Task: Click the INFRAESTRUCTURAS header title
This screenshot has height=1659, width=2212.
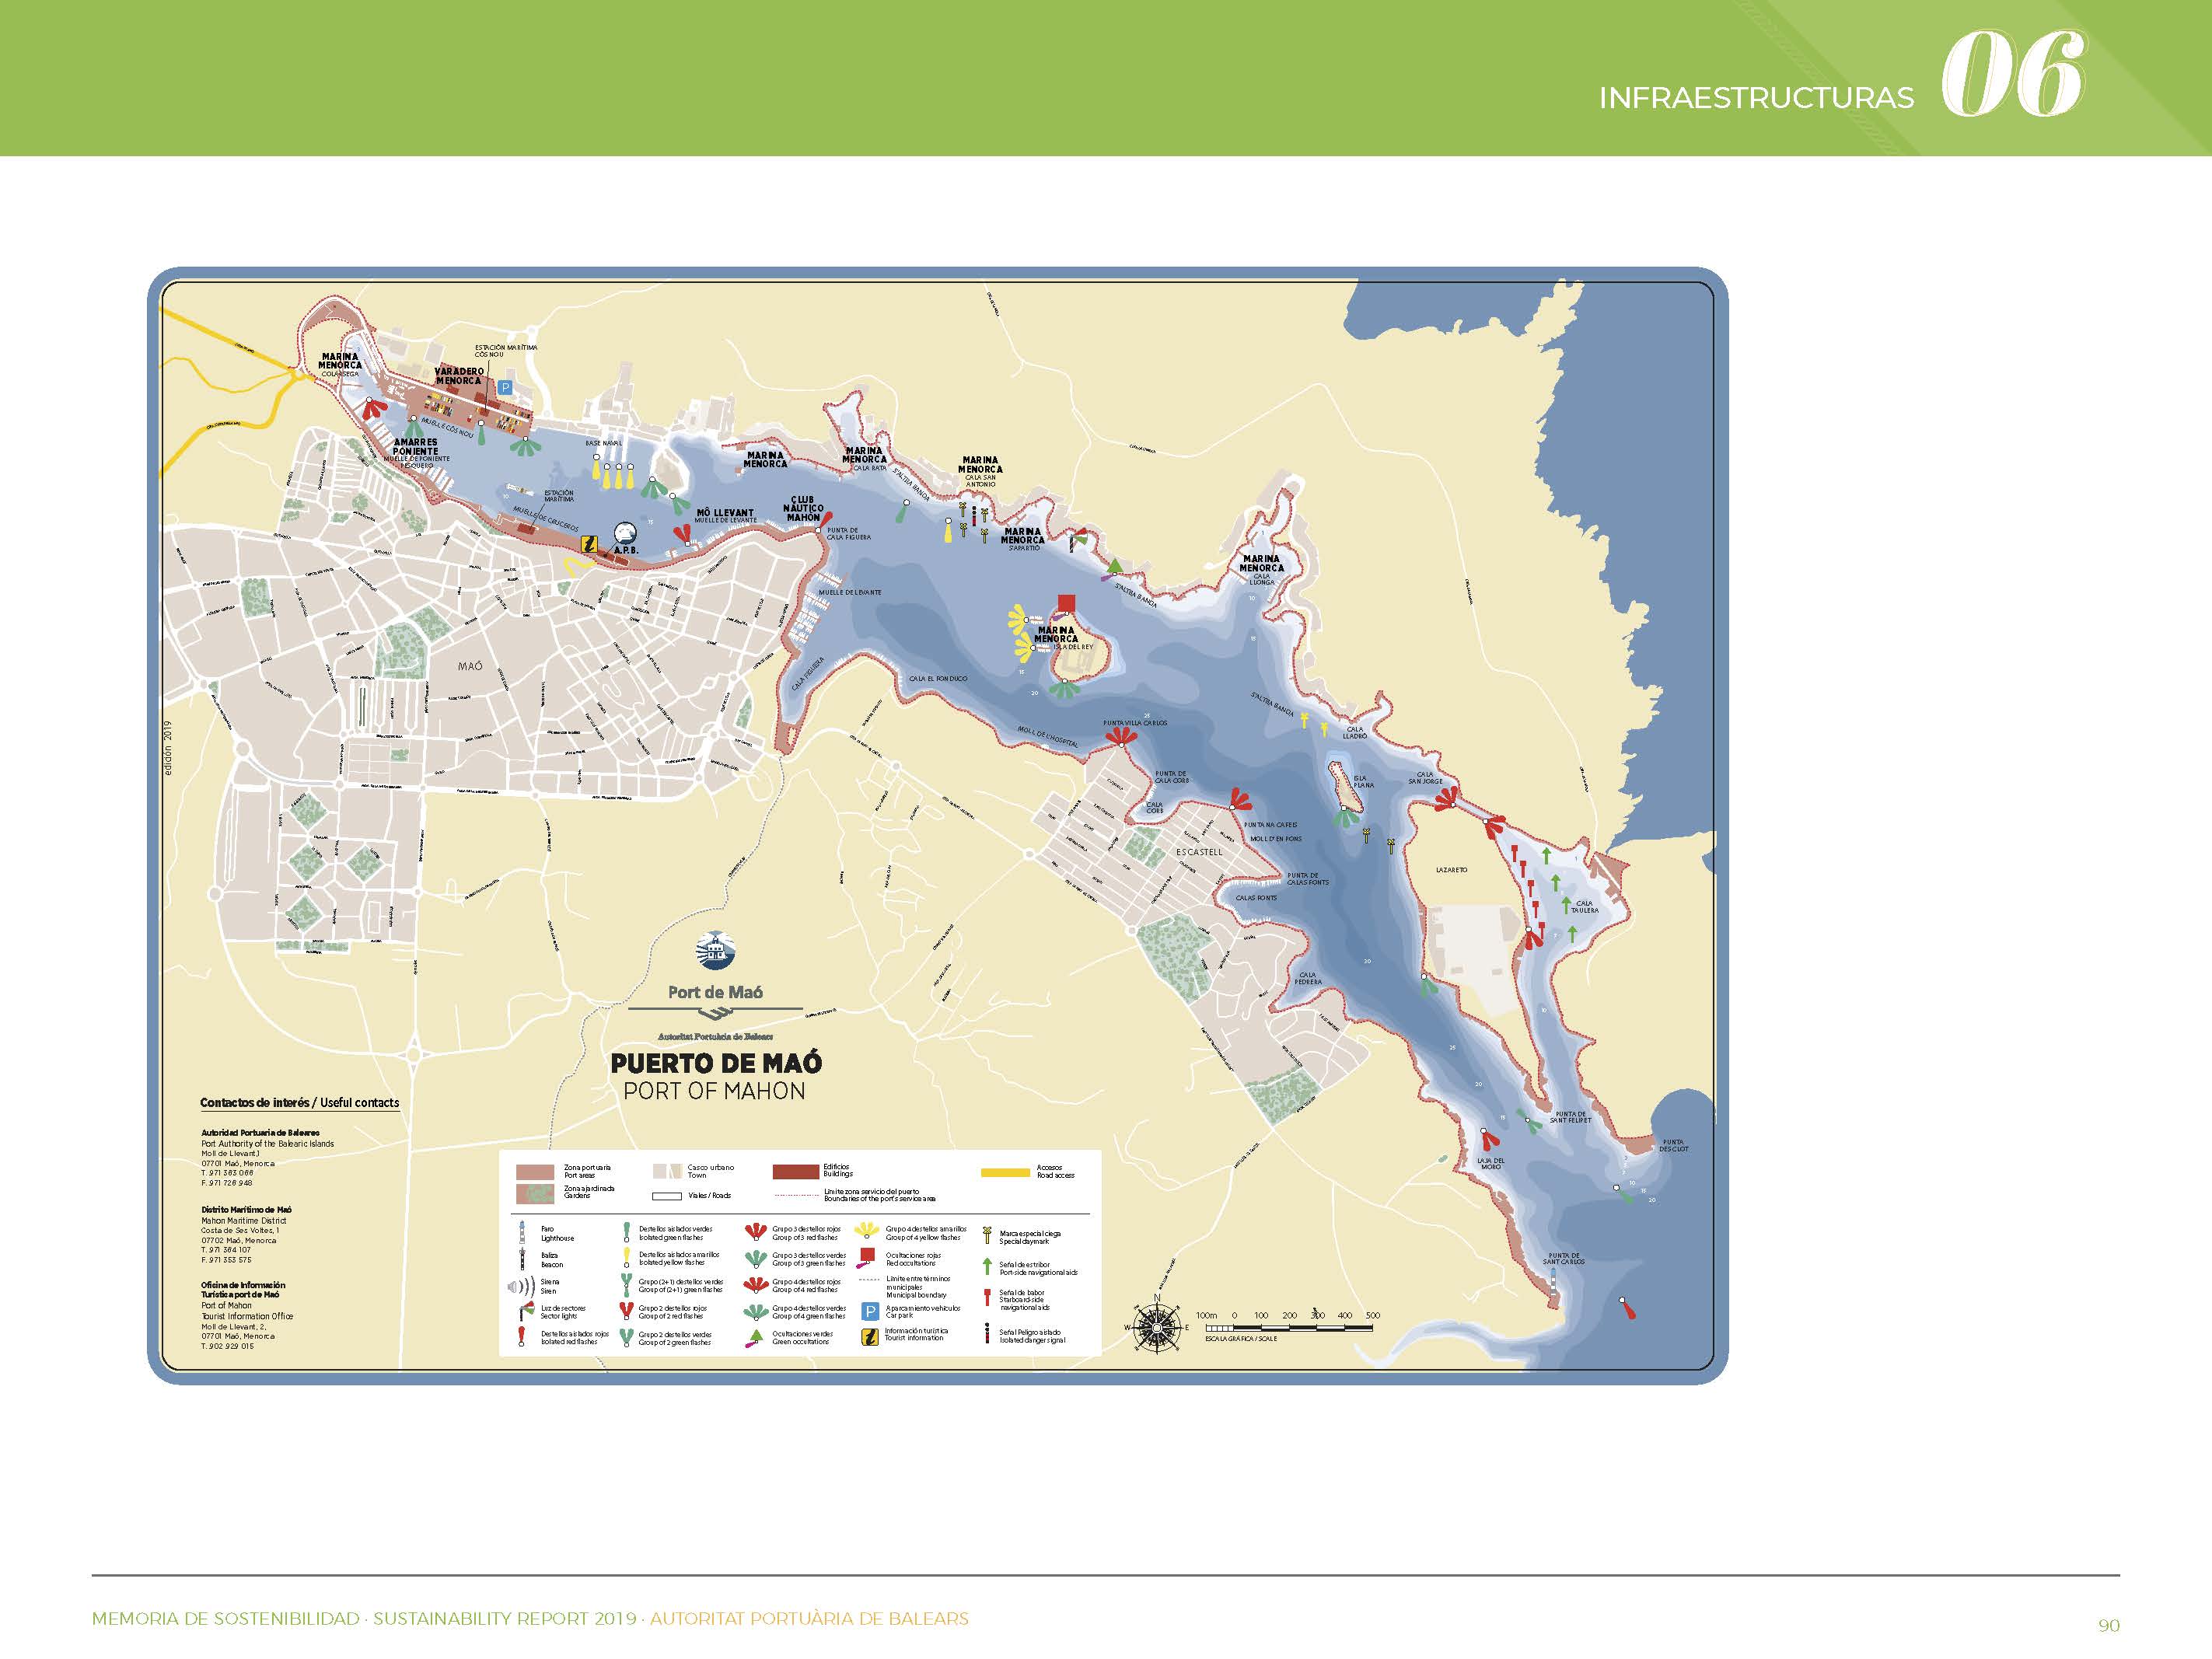Action: pyautogui.click(x=1756, y=98)
